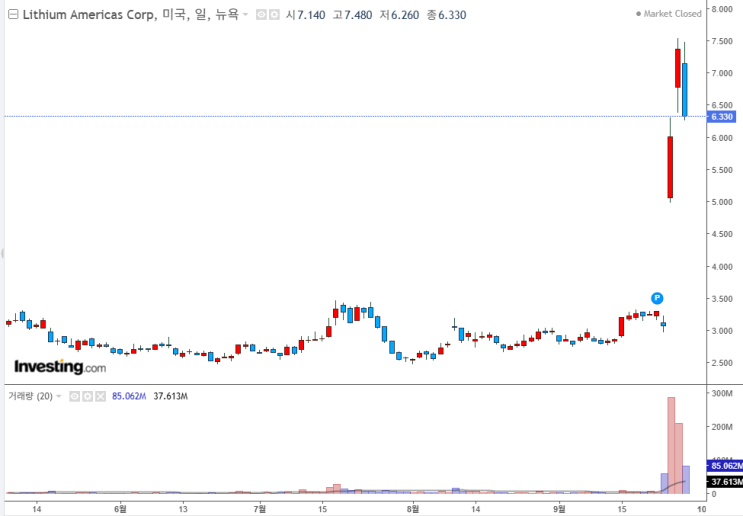Collapse the chart legend with minus box

click(x=13, y=15)
